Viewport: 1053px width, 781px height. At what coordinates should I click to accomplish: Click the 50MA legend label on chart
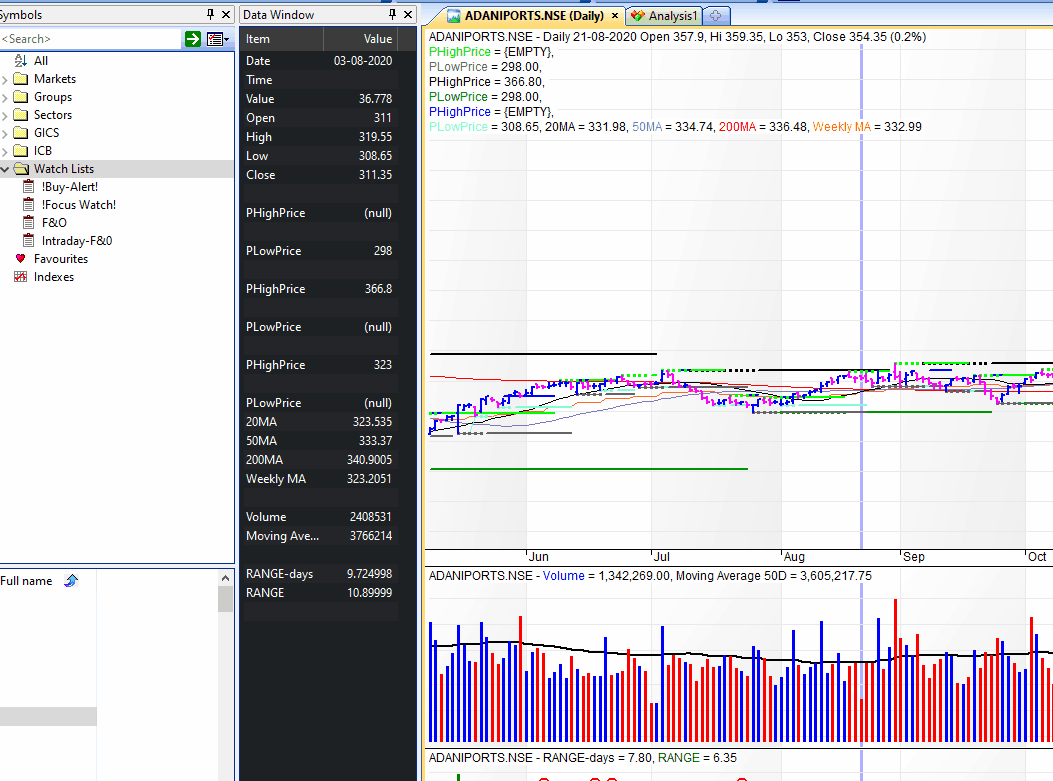point(647,127)
